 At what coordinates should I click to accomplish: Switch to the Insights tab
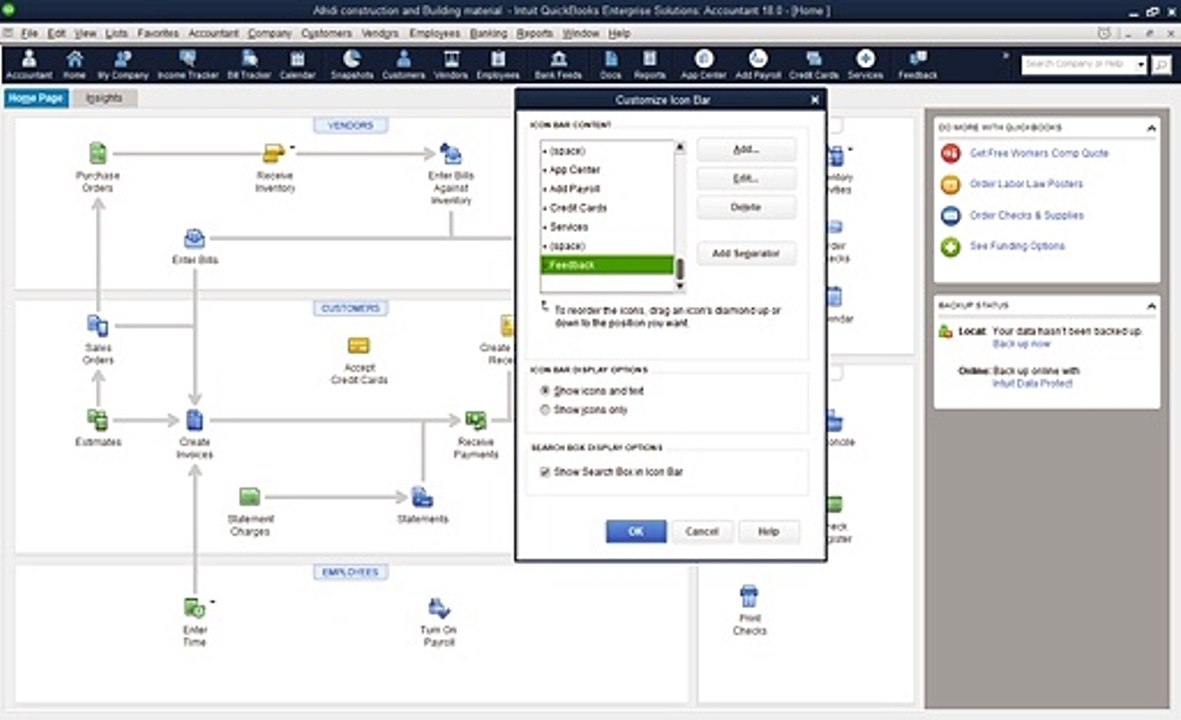pos(105,98)
